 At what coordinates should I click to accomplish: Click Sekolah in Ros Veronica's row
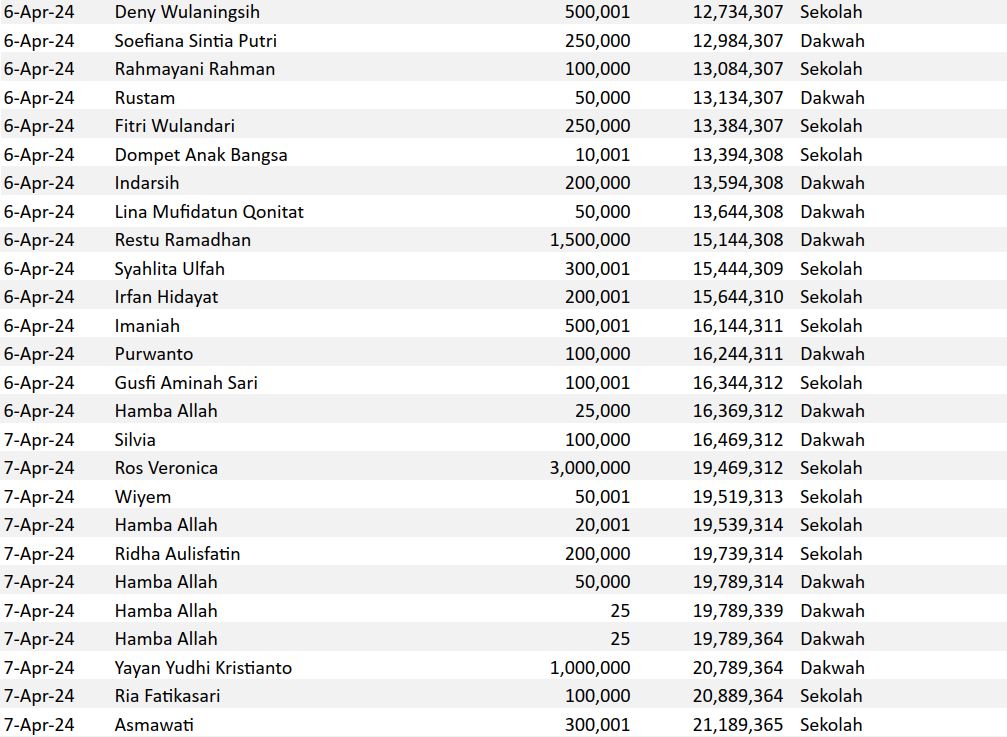pos(831,468)
